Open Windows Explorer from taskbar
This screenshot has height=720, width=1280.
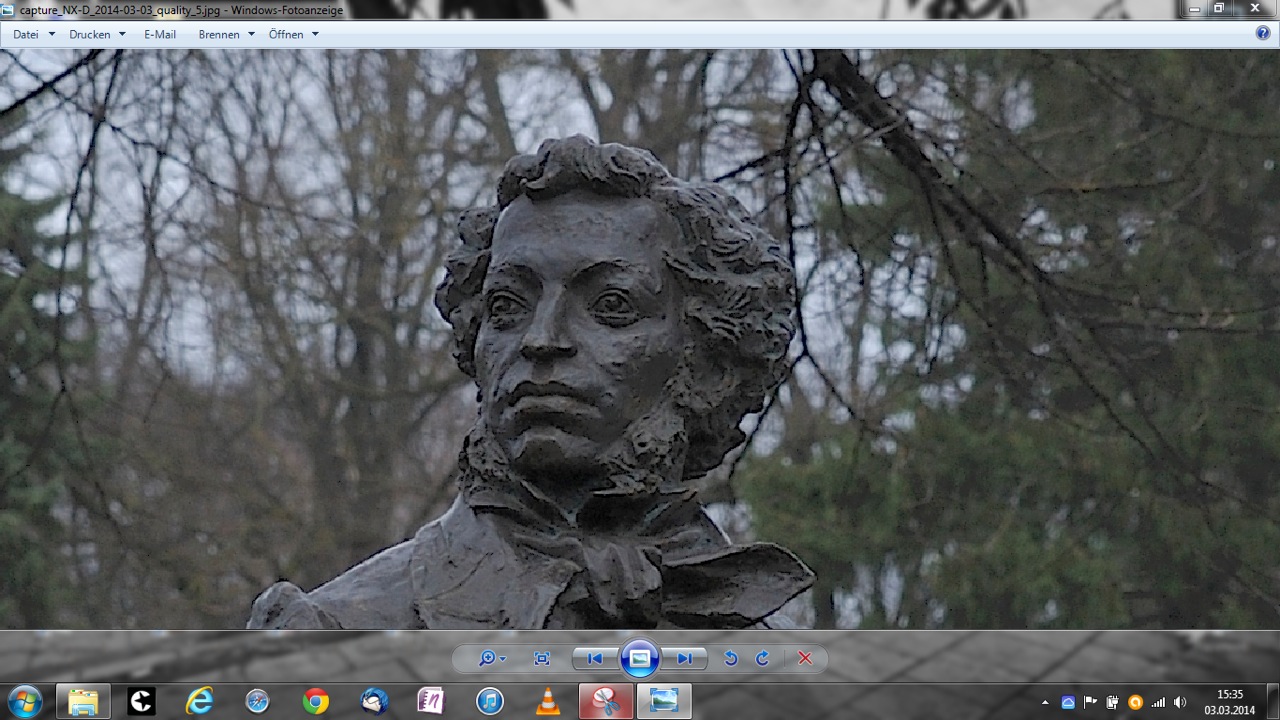83,702
